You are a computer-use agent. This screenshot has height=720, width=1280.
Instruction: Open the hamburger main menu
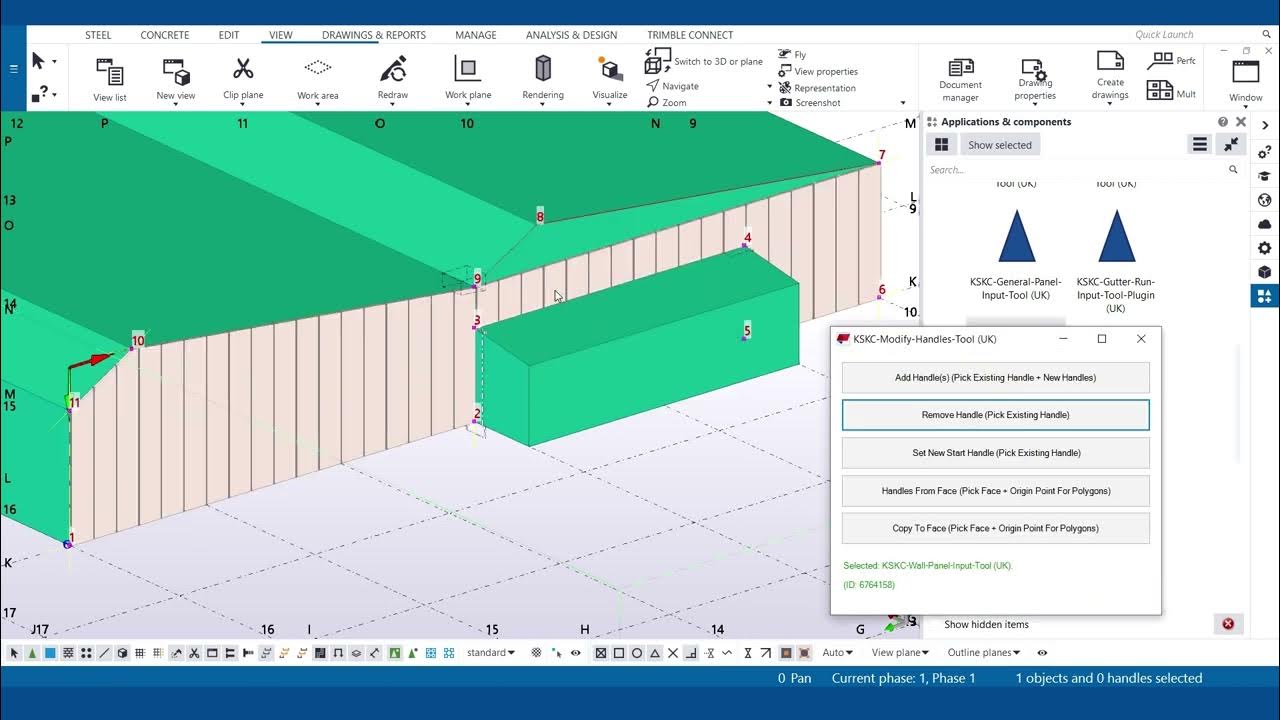13,69
